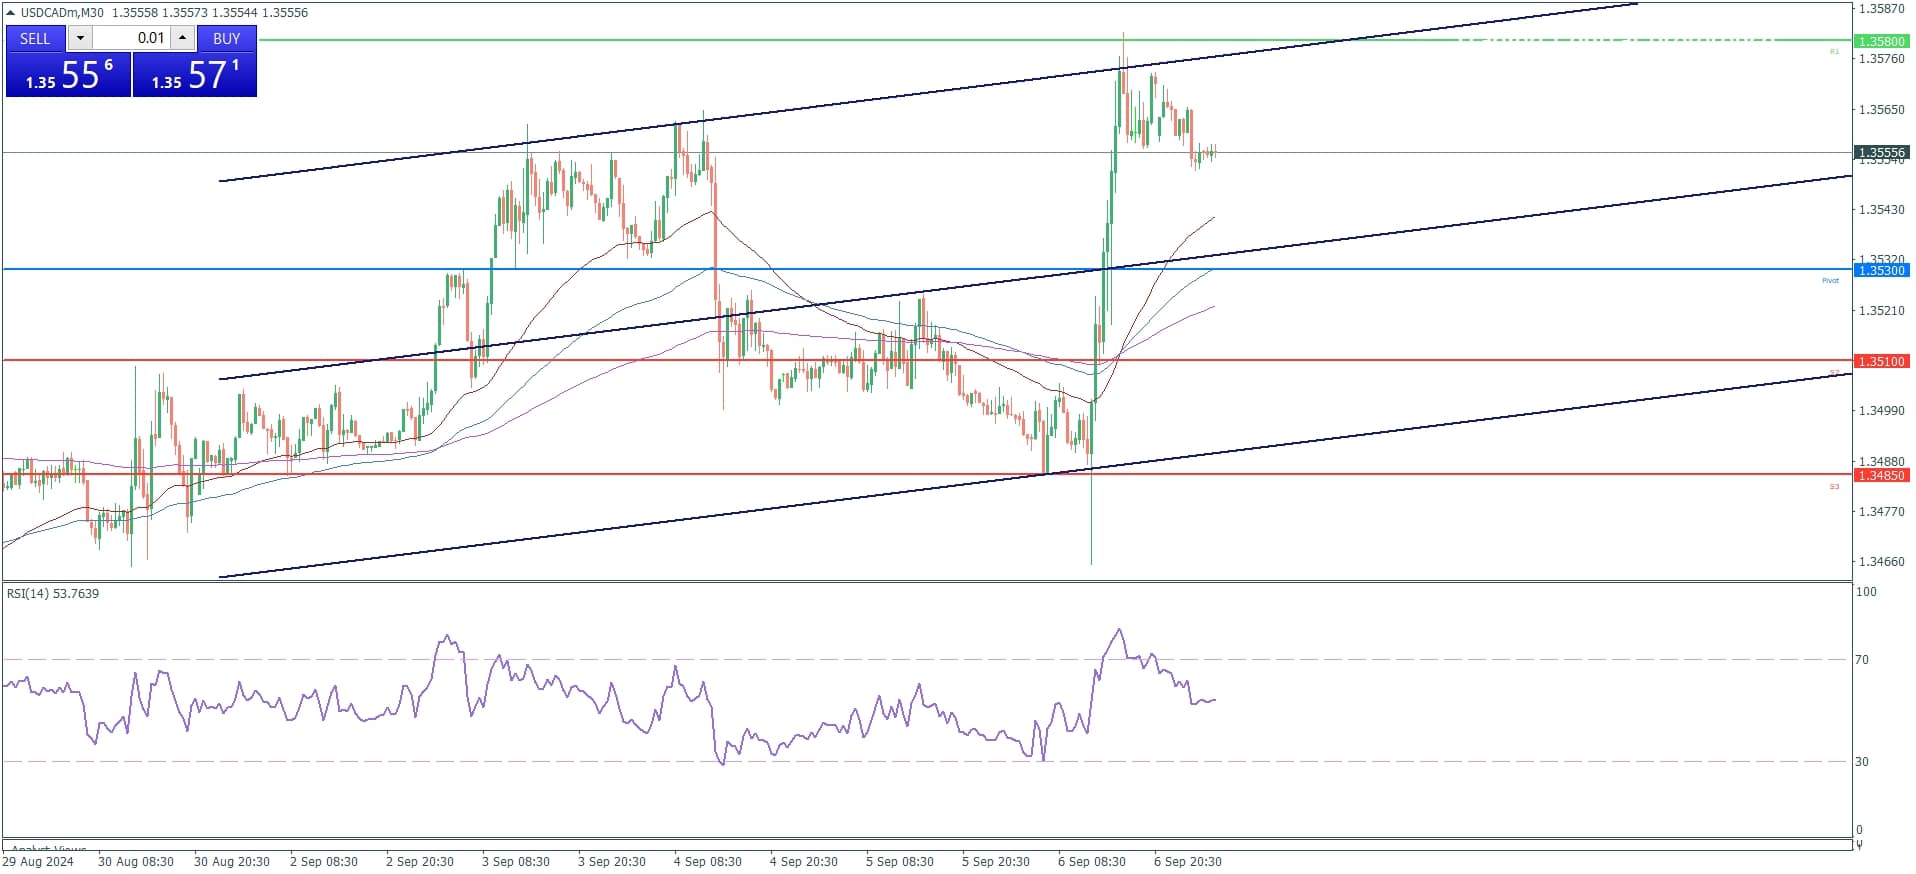Click the RSI scale value 100
The height and width of the screenshot is (874, 1916).
1866,592
